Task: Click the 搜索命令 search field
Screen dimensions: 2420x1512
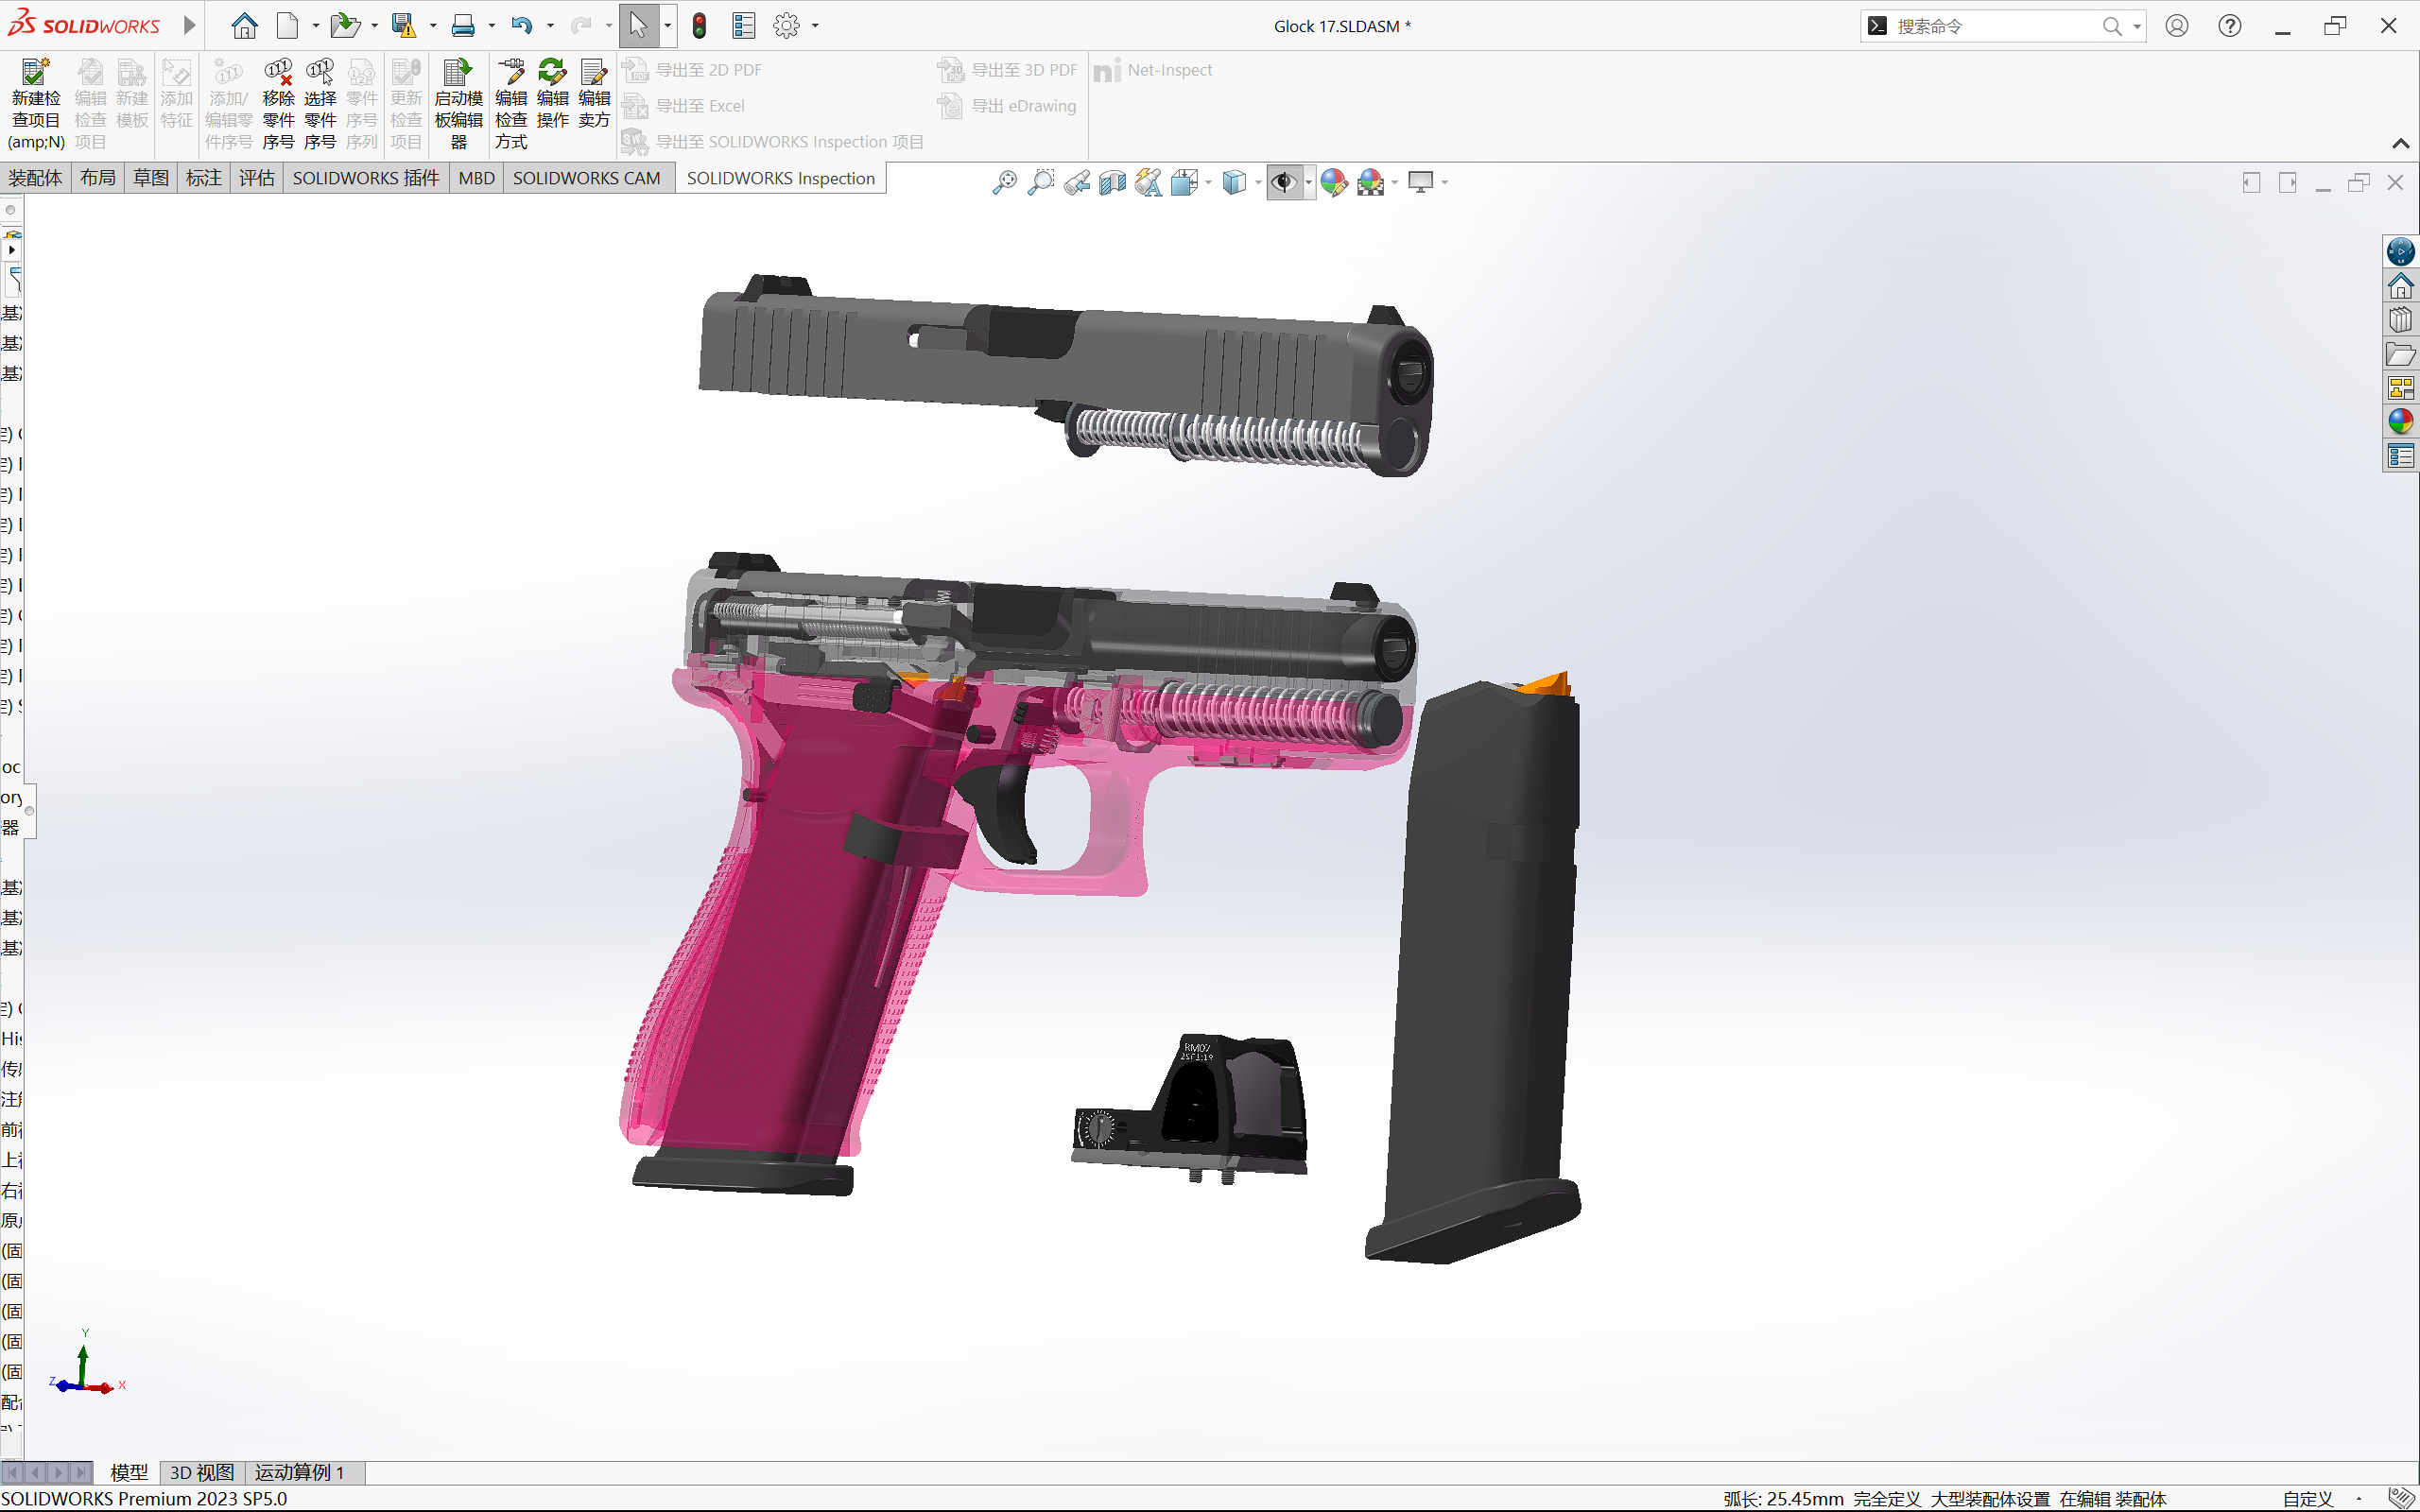Action: coord(1990,26)
